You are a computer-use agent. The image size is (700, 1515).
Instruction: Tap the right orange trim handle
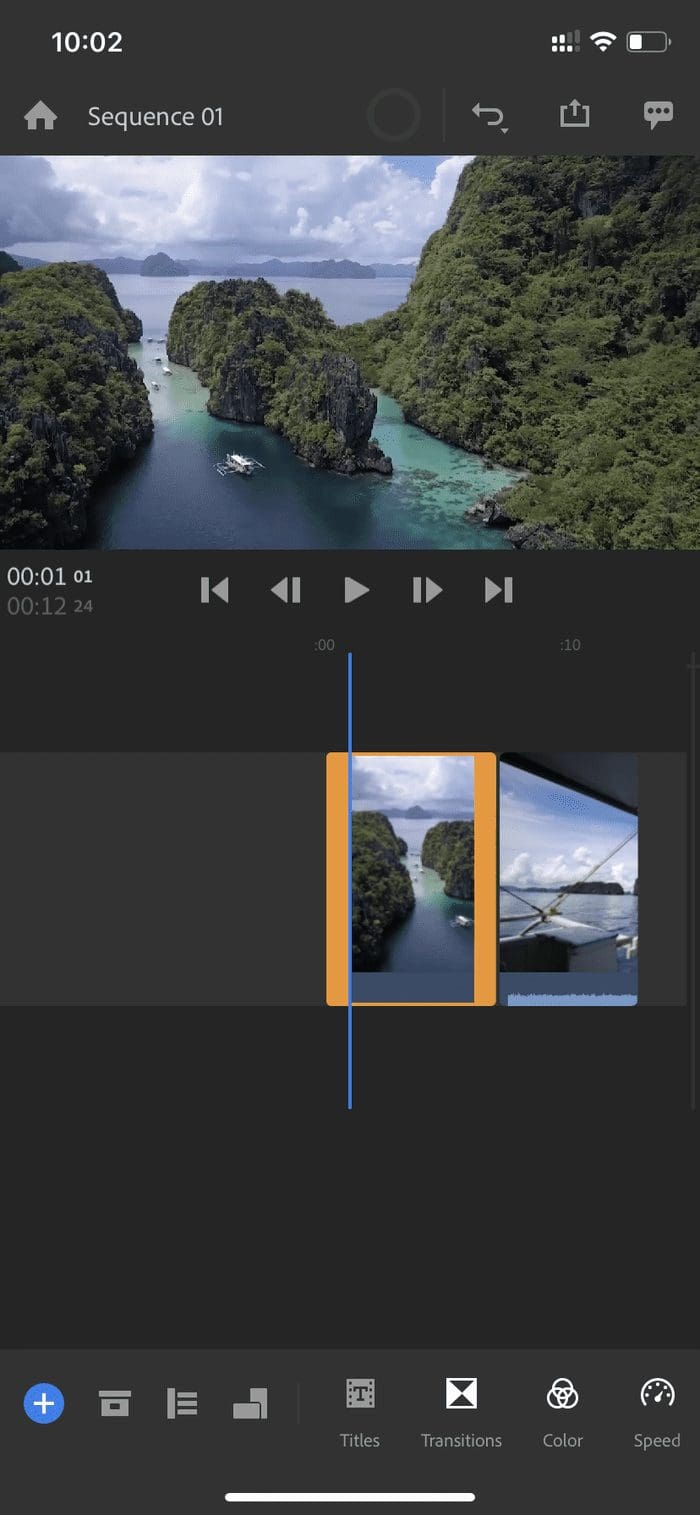tap(485, 879)
